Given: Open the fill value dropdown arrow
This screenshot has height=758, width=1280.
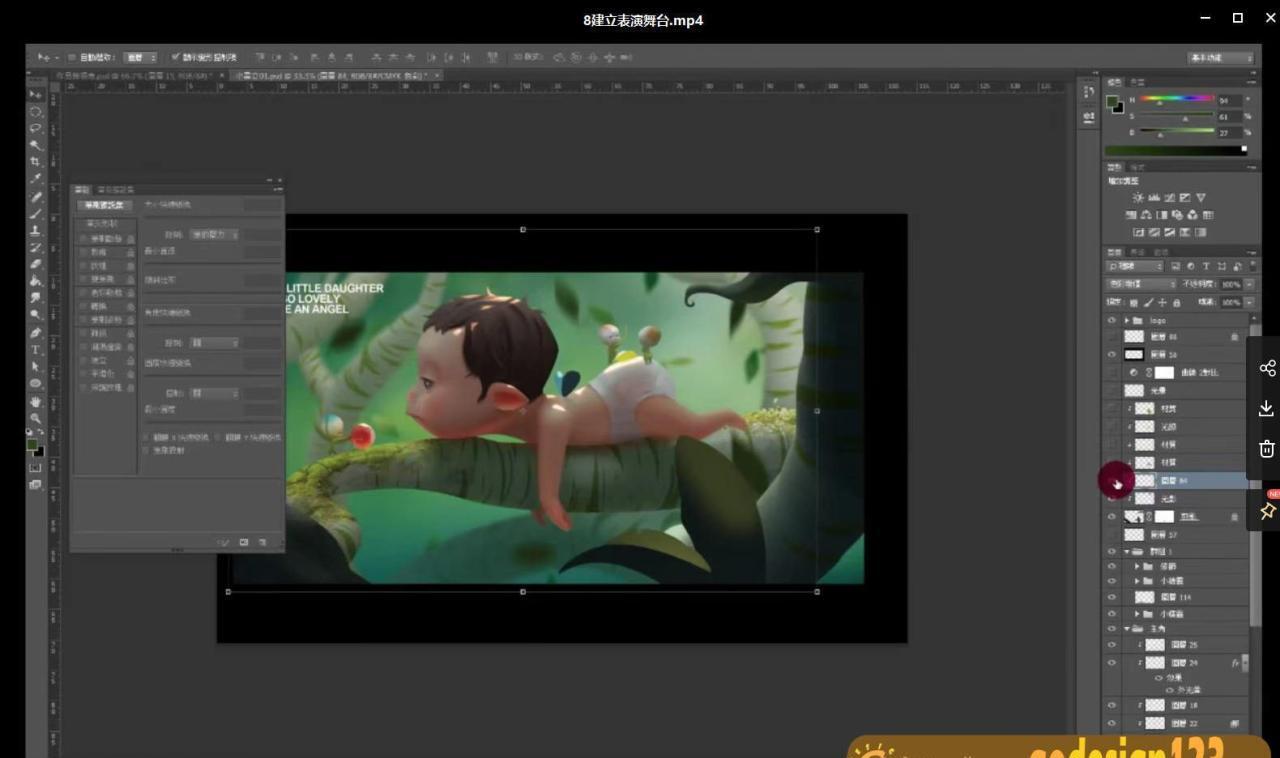Looking at the screenshot, I should pos(1248,302).
